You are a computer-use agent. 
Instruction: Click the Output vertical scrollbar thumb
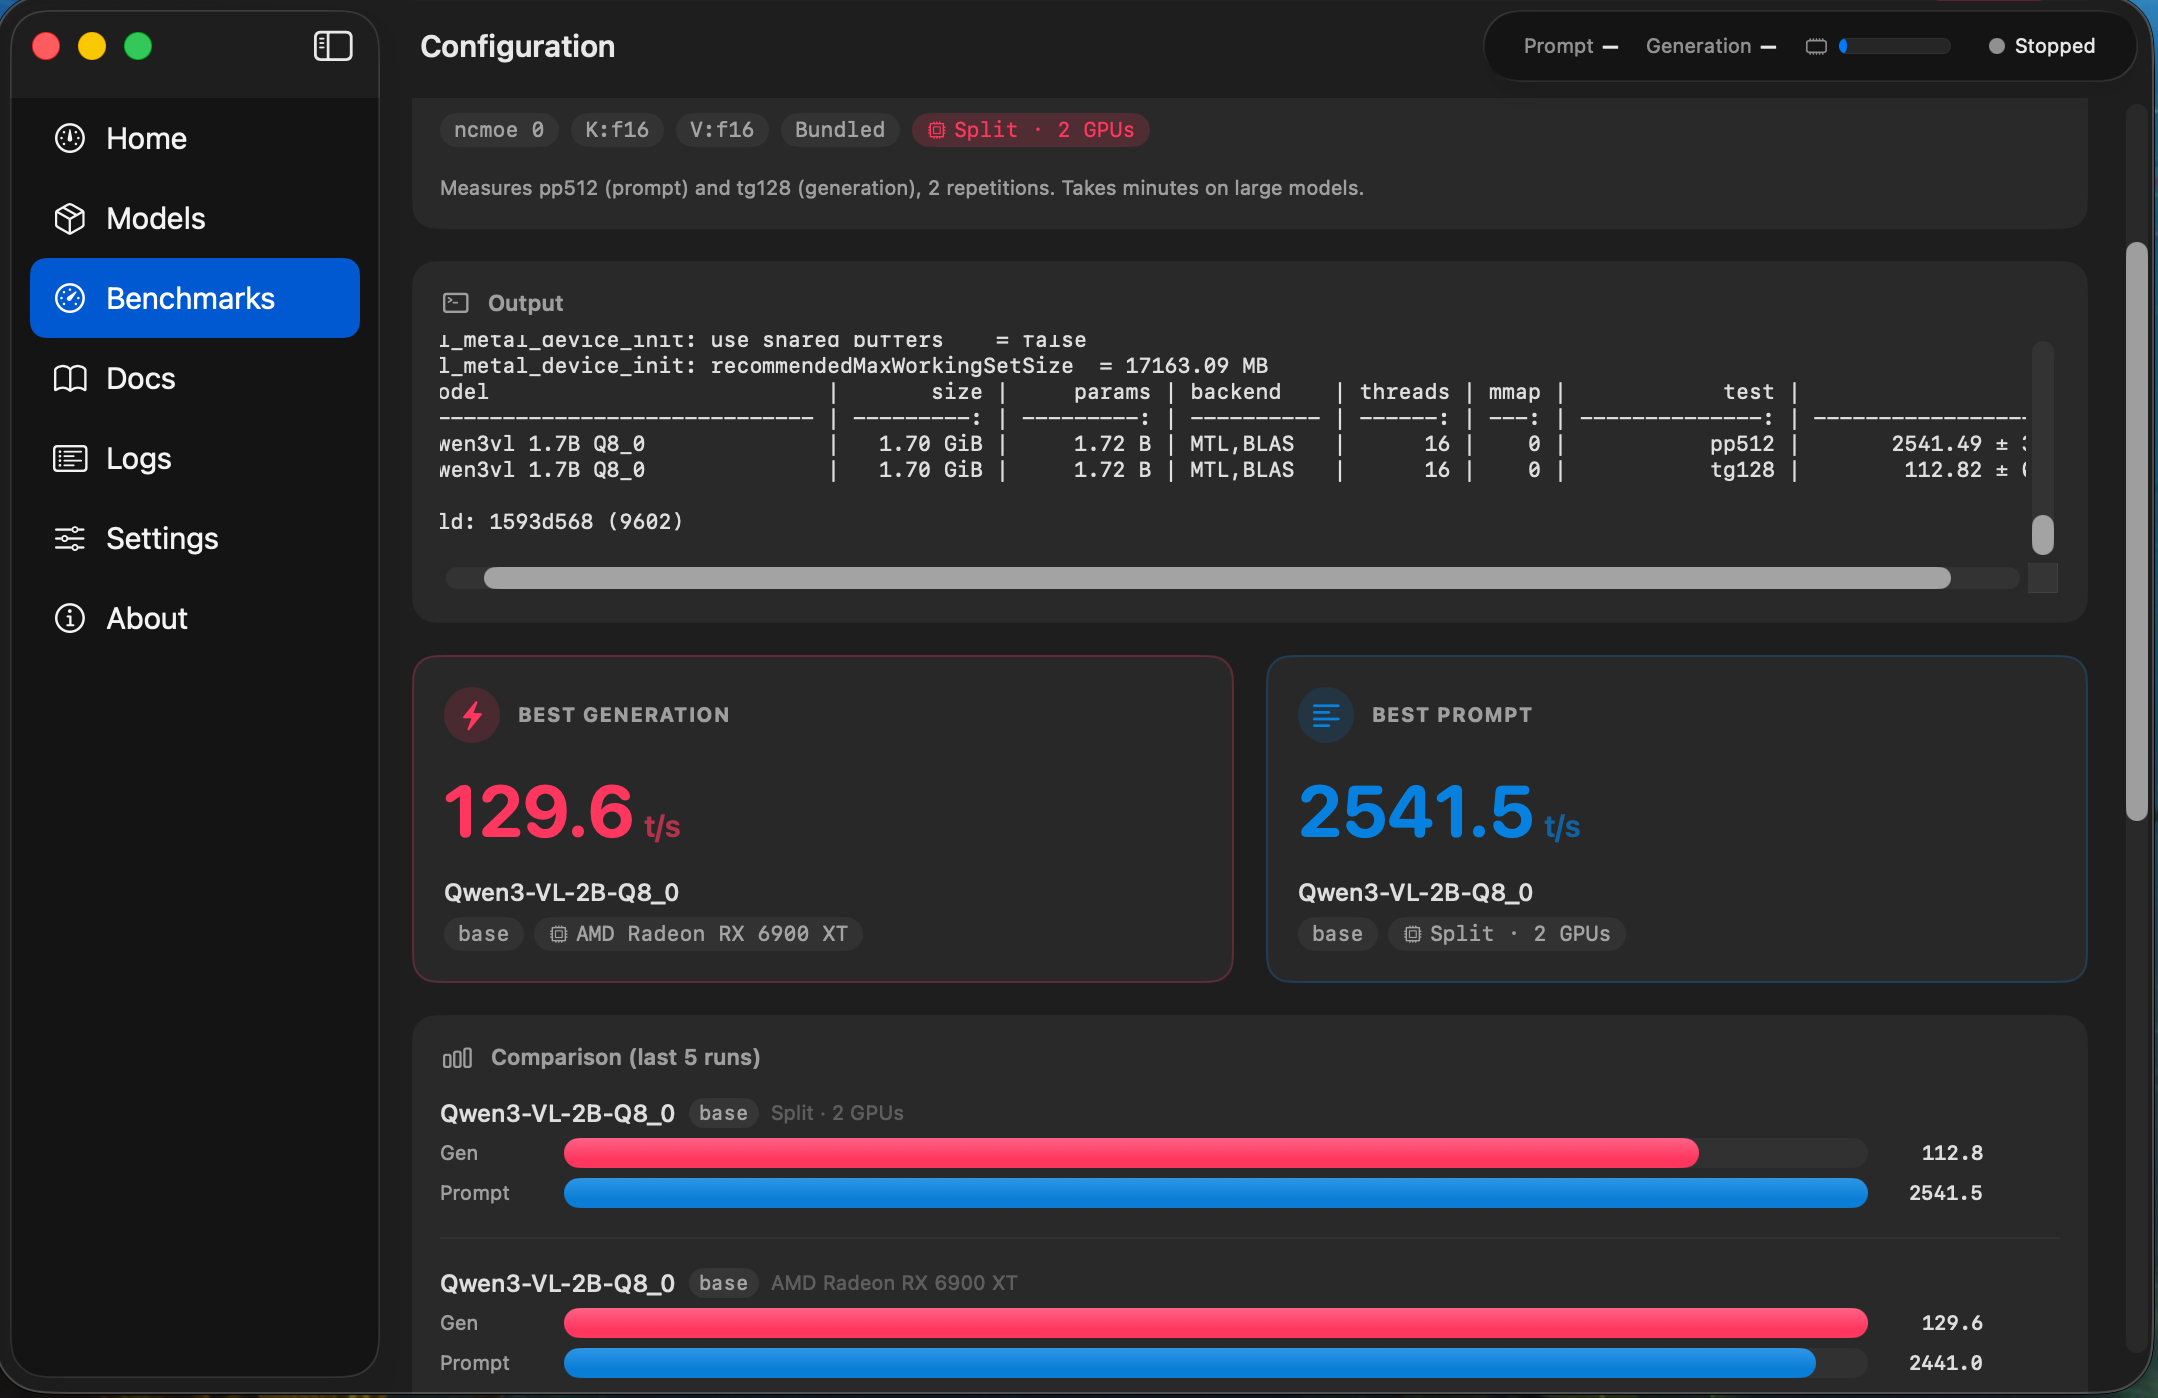(2043, 535)
